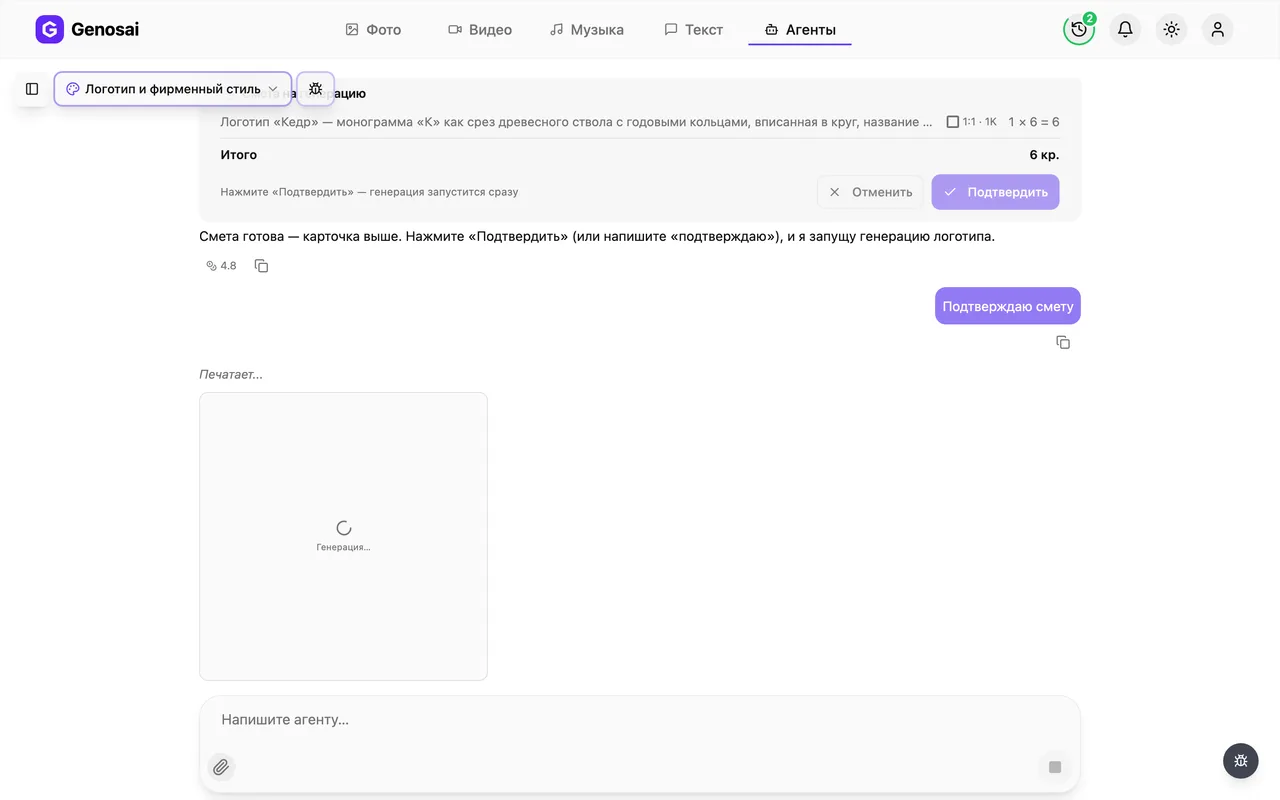Toggle the sidebar panel icon
The image size is (1280, 800).
[x=32, y=89]
